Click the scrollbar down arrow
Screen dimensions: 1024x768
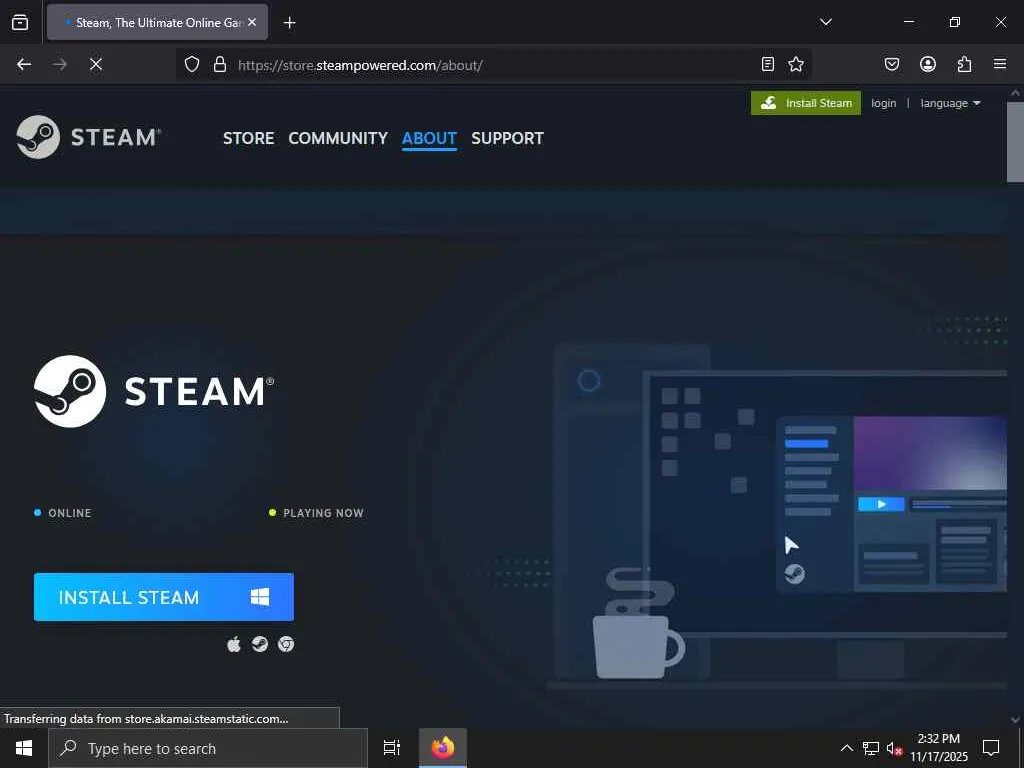pos(1015,720)
